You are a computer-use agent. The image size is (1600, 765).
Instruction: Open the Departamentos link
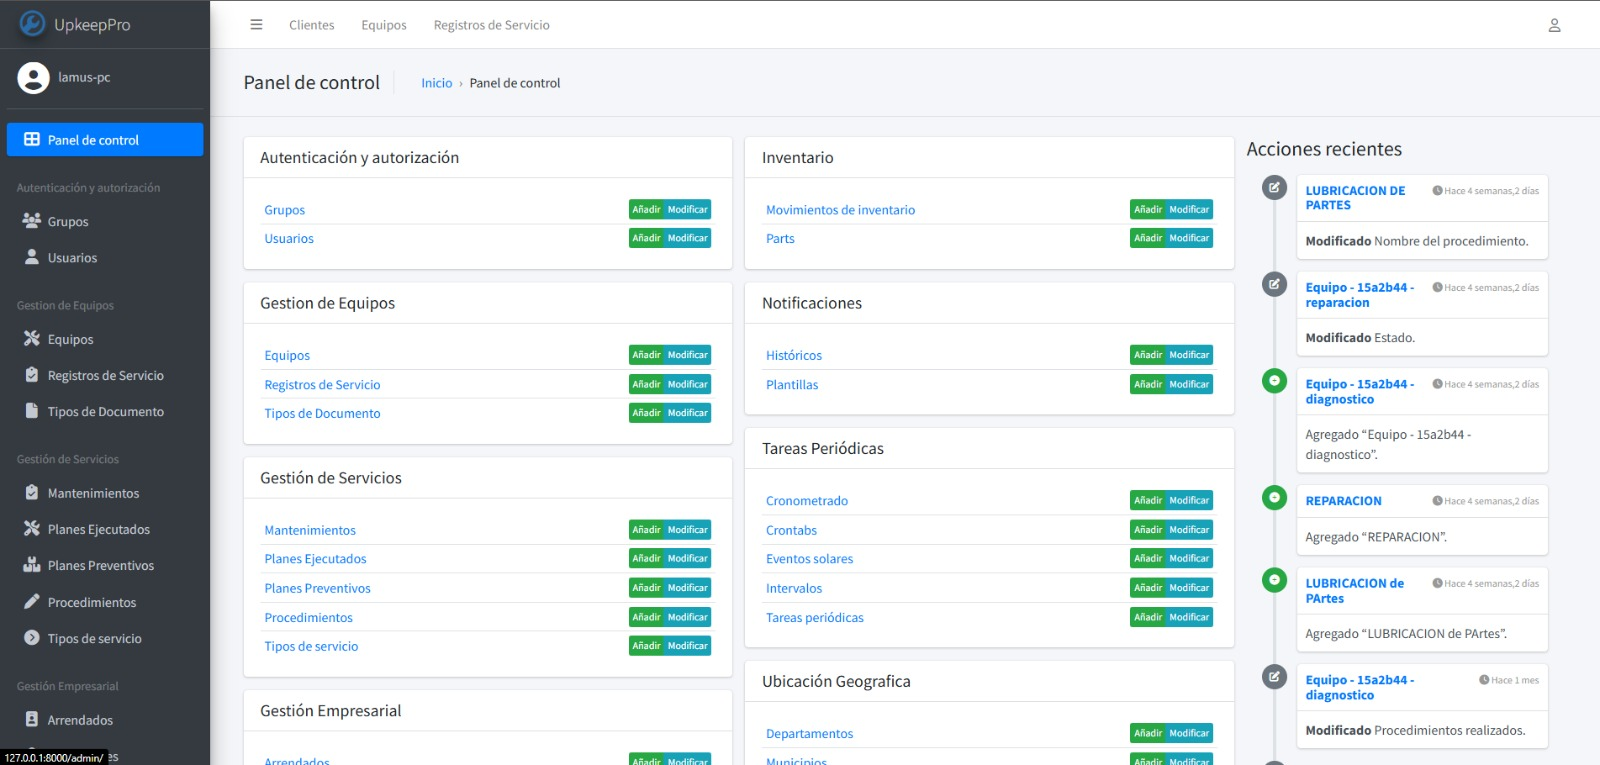[809, 734]
